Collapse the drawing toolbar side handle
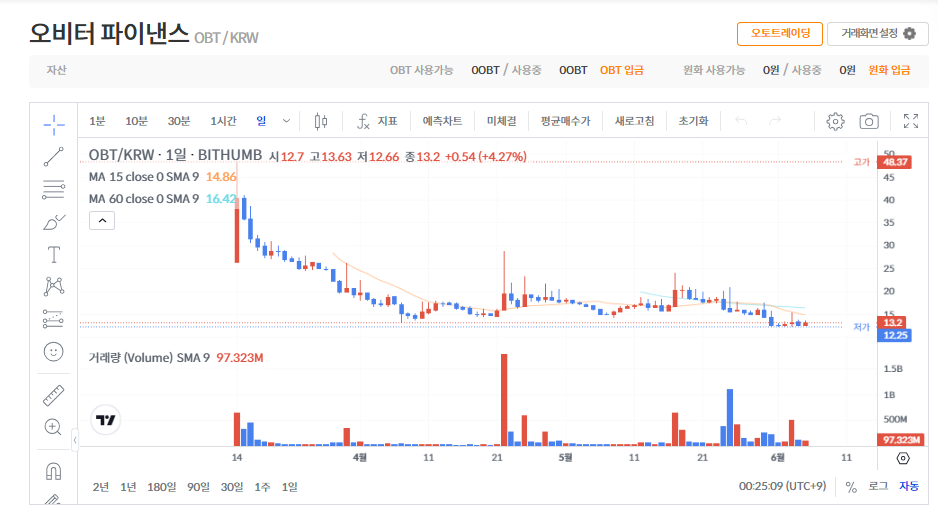Viewport: 938px width, 510px height. (75, 441)
